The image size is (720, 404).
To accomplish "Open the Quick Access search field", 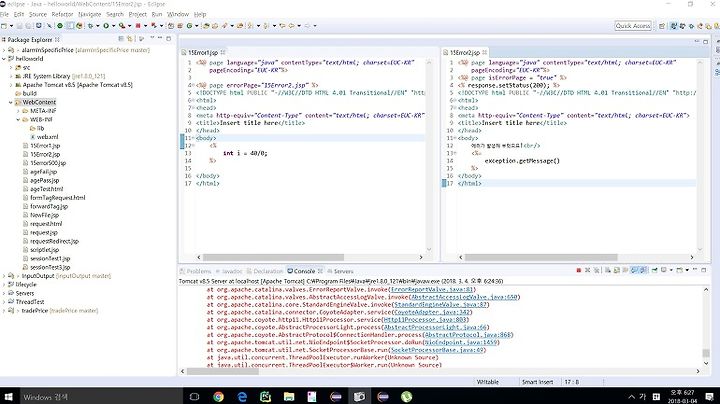I will click(x=633, y=26).
